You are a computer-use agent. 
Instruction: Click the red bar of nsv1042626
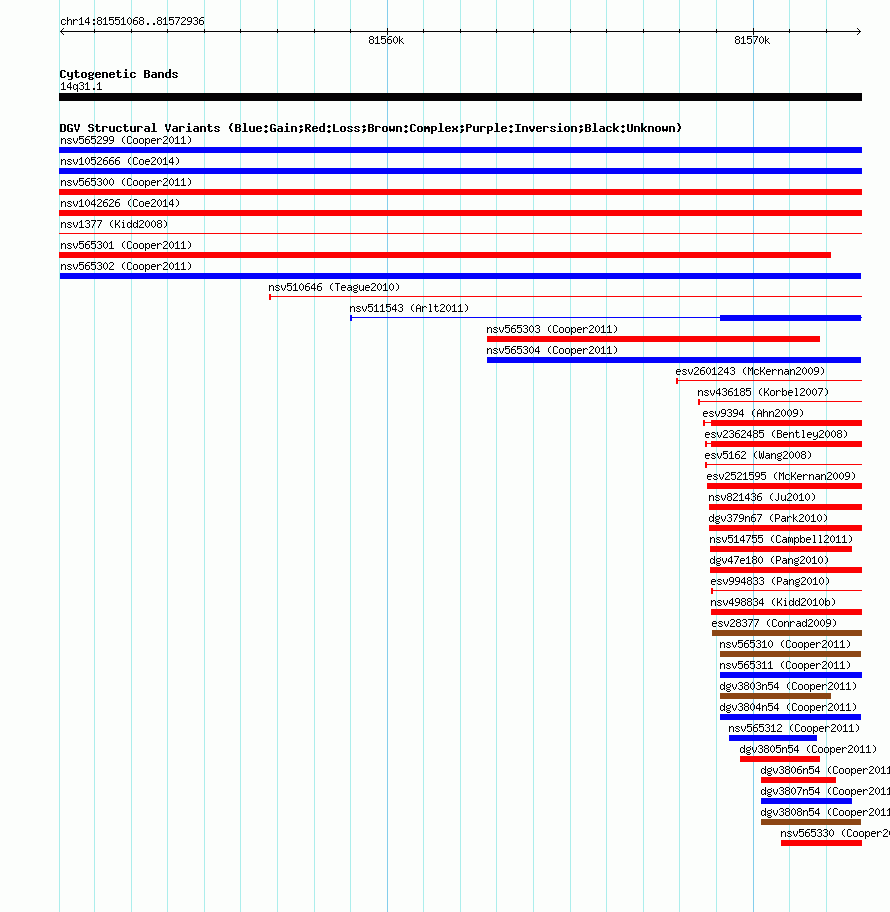pos(460,213)
